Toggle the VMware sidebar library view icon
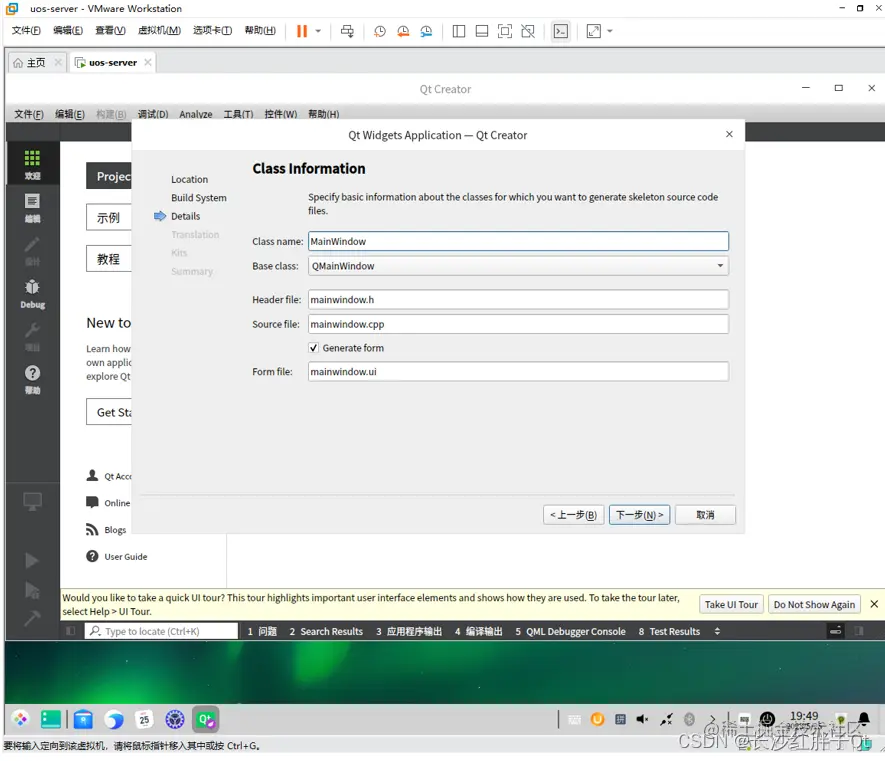Viewport: 885px width, 761px height. (459, 31)
